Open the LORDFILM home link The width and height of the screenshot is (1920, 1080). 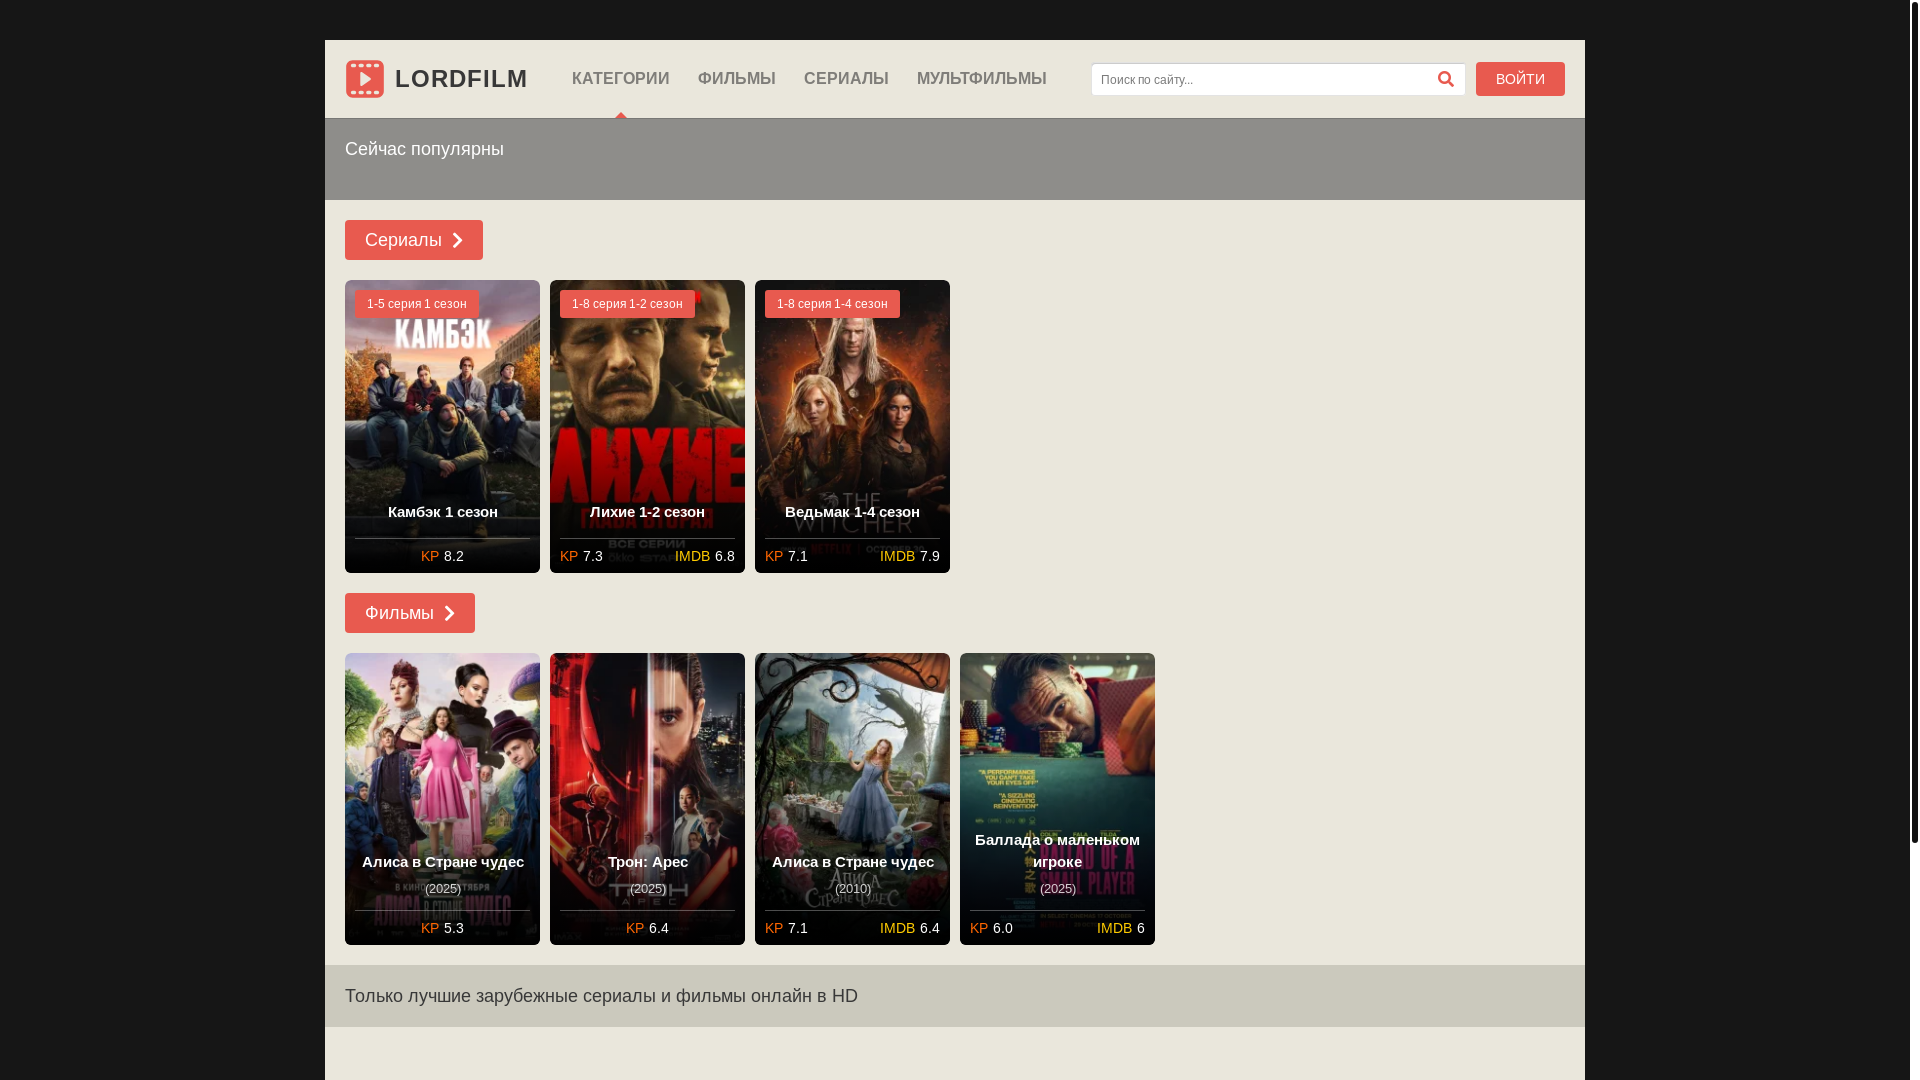[436, 79]
